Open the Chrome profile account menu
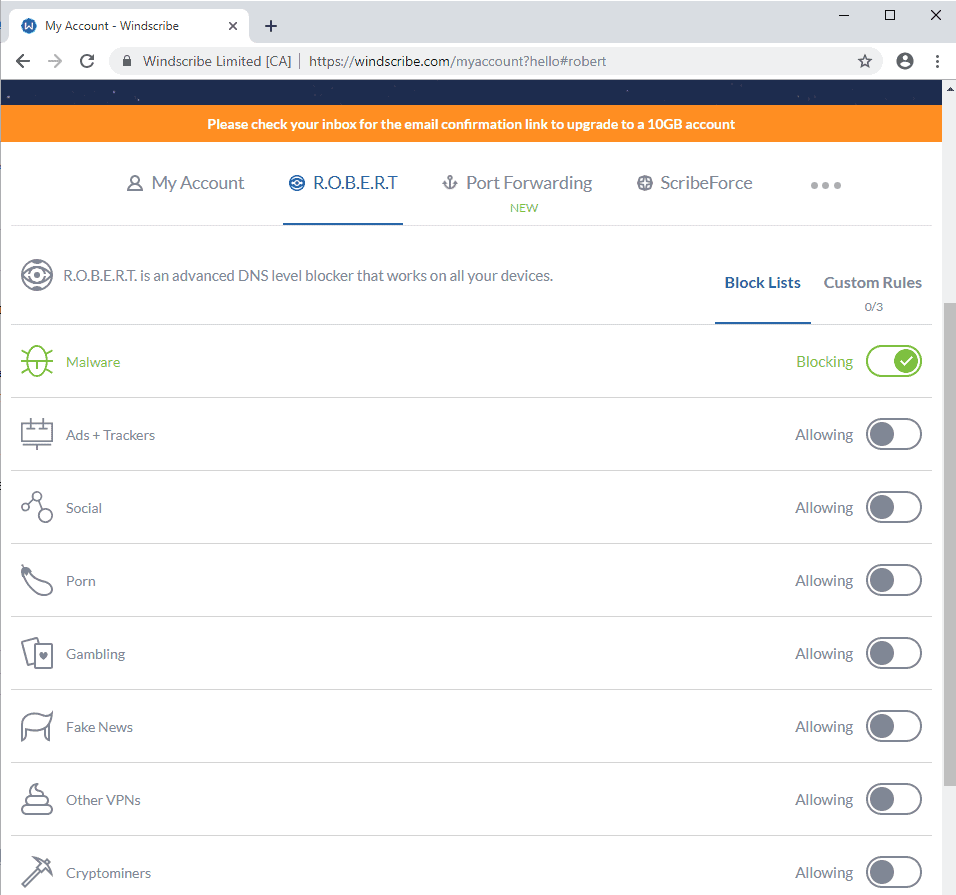The image size is (956, 895). coord(905,61)
